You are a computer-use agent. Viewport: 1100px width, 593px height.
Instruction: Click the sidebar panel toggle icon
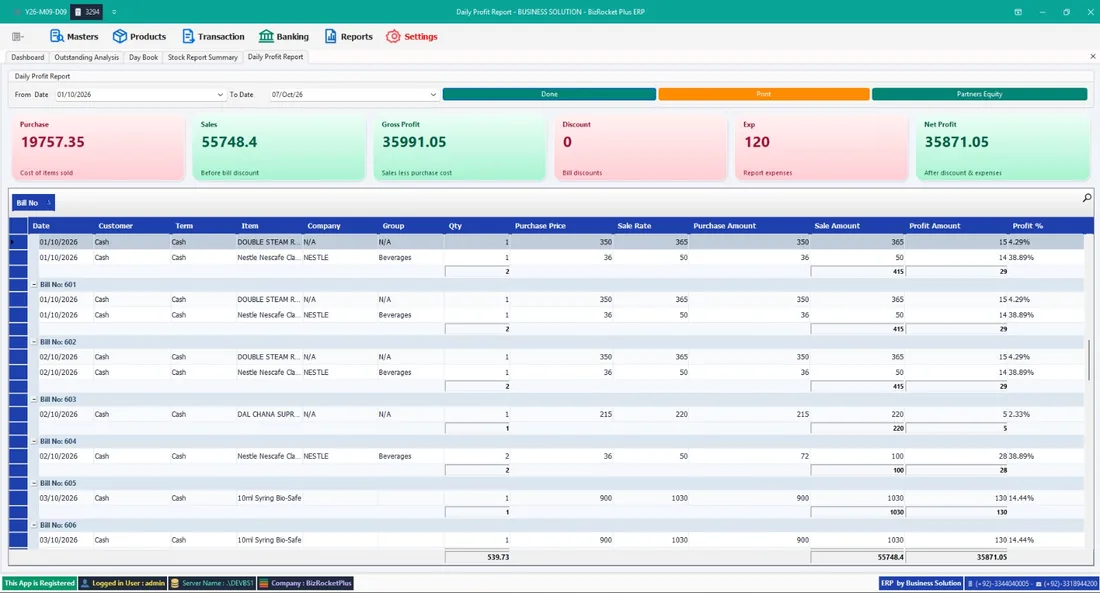18,36
